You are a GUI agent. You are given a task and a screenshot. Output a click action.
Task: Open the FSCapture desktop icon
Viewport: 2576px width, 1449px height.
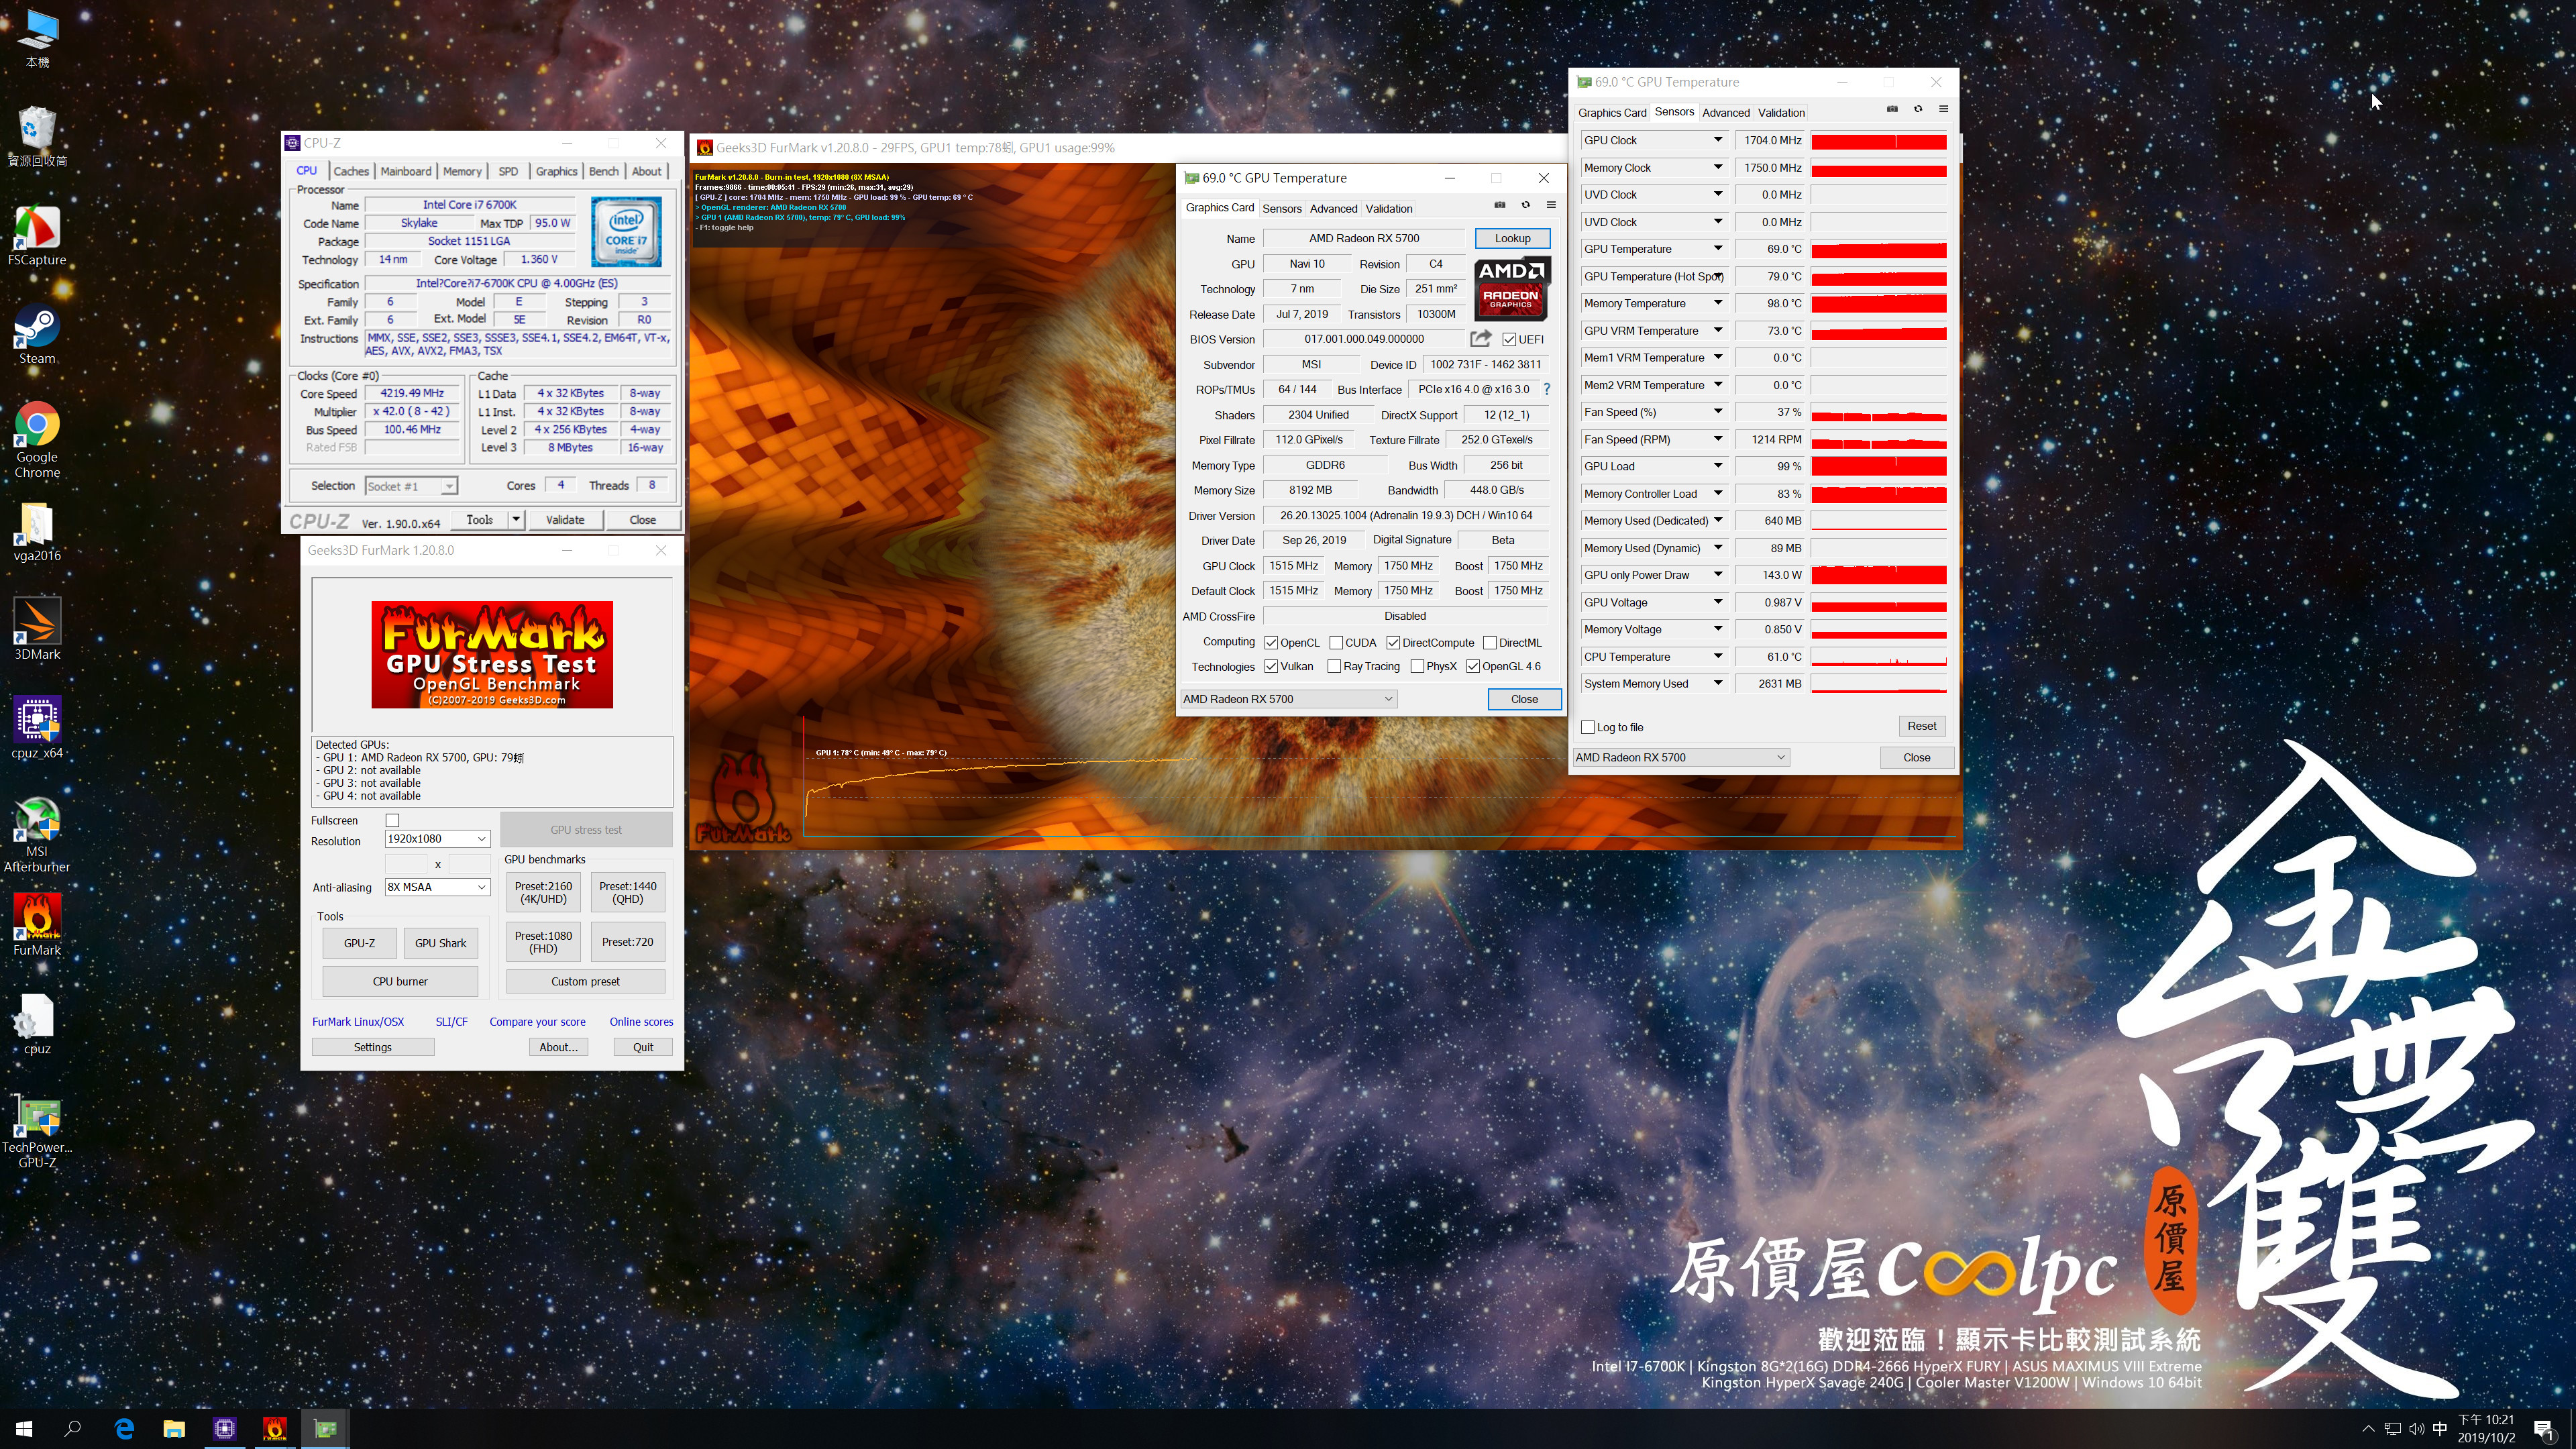coord(37,236)
